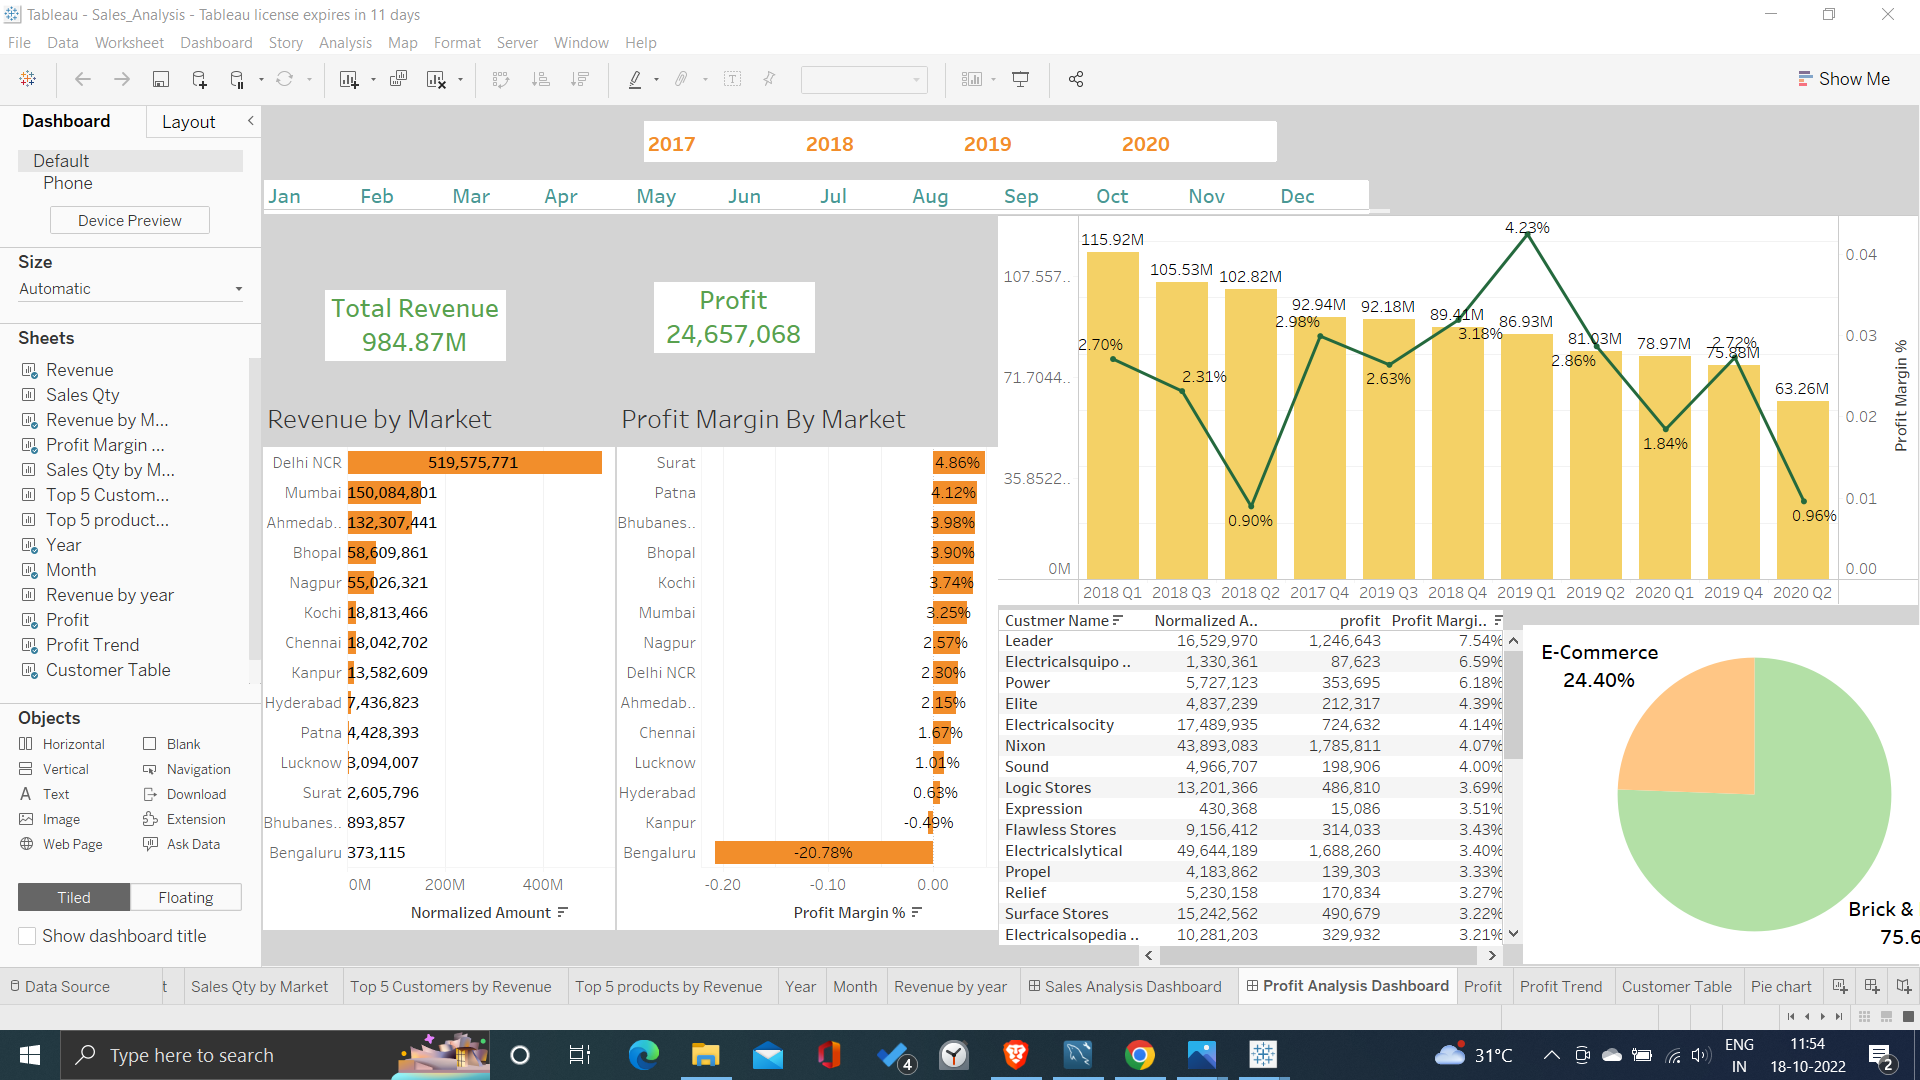This screenshot has height=1080, width=1920.
Task: Enter presentation mode
Action: click(1020, 79)
